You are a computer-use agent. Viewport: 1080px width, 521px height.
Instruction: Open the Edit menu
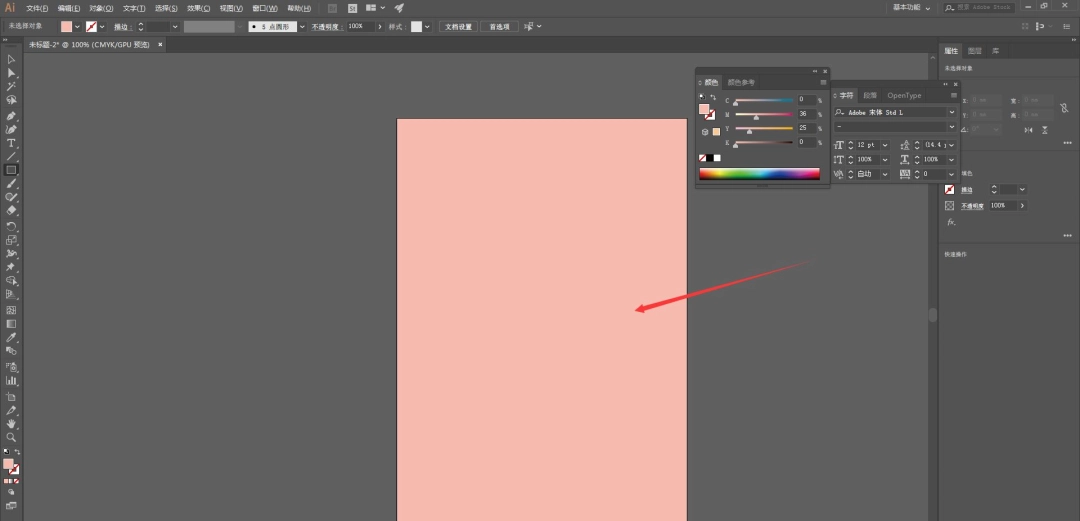click(x=69, y=8)
